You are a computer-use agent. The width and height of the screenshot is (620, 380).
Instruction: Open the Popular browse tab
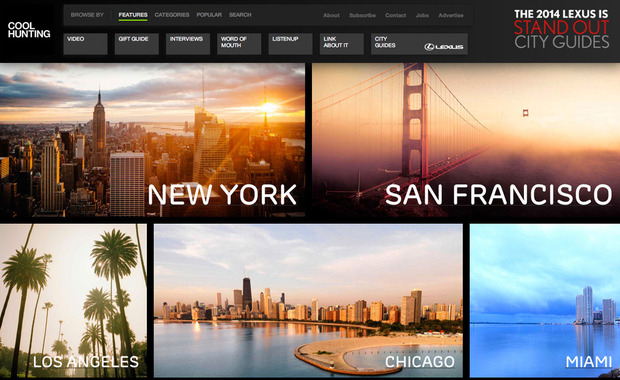(x=209, y=15)
